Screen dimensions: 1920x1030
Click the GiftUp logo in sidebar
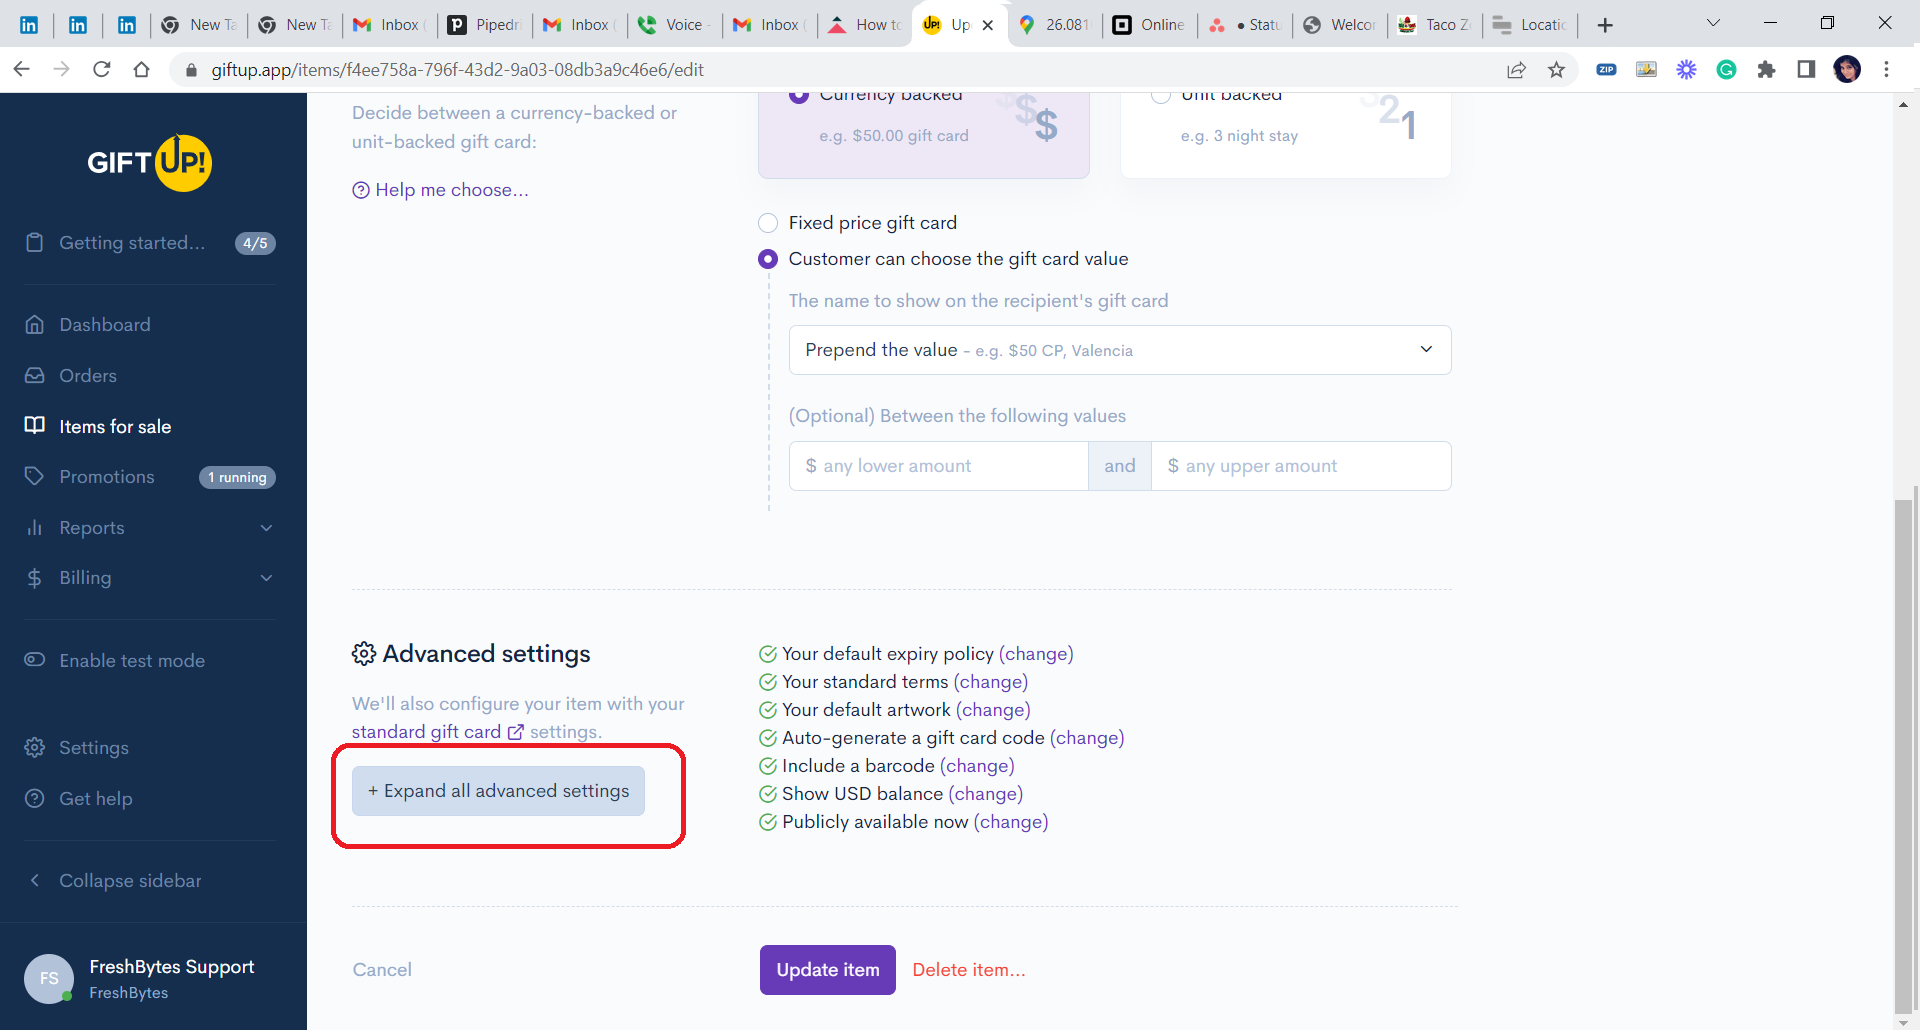click(150, 162)
